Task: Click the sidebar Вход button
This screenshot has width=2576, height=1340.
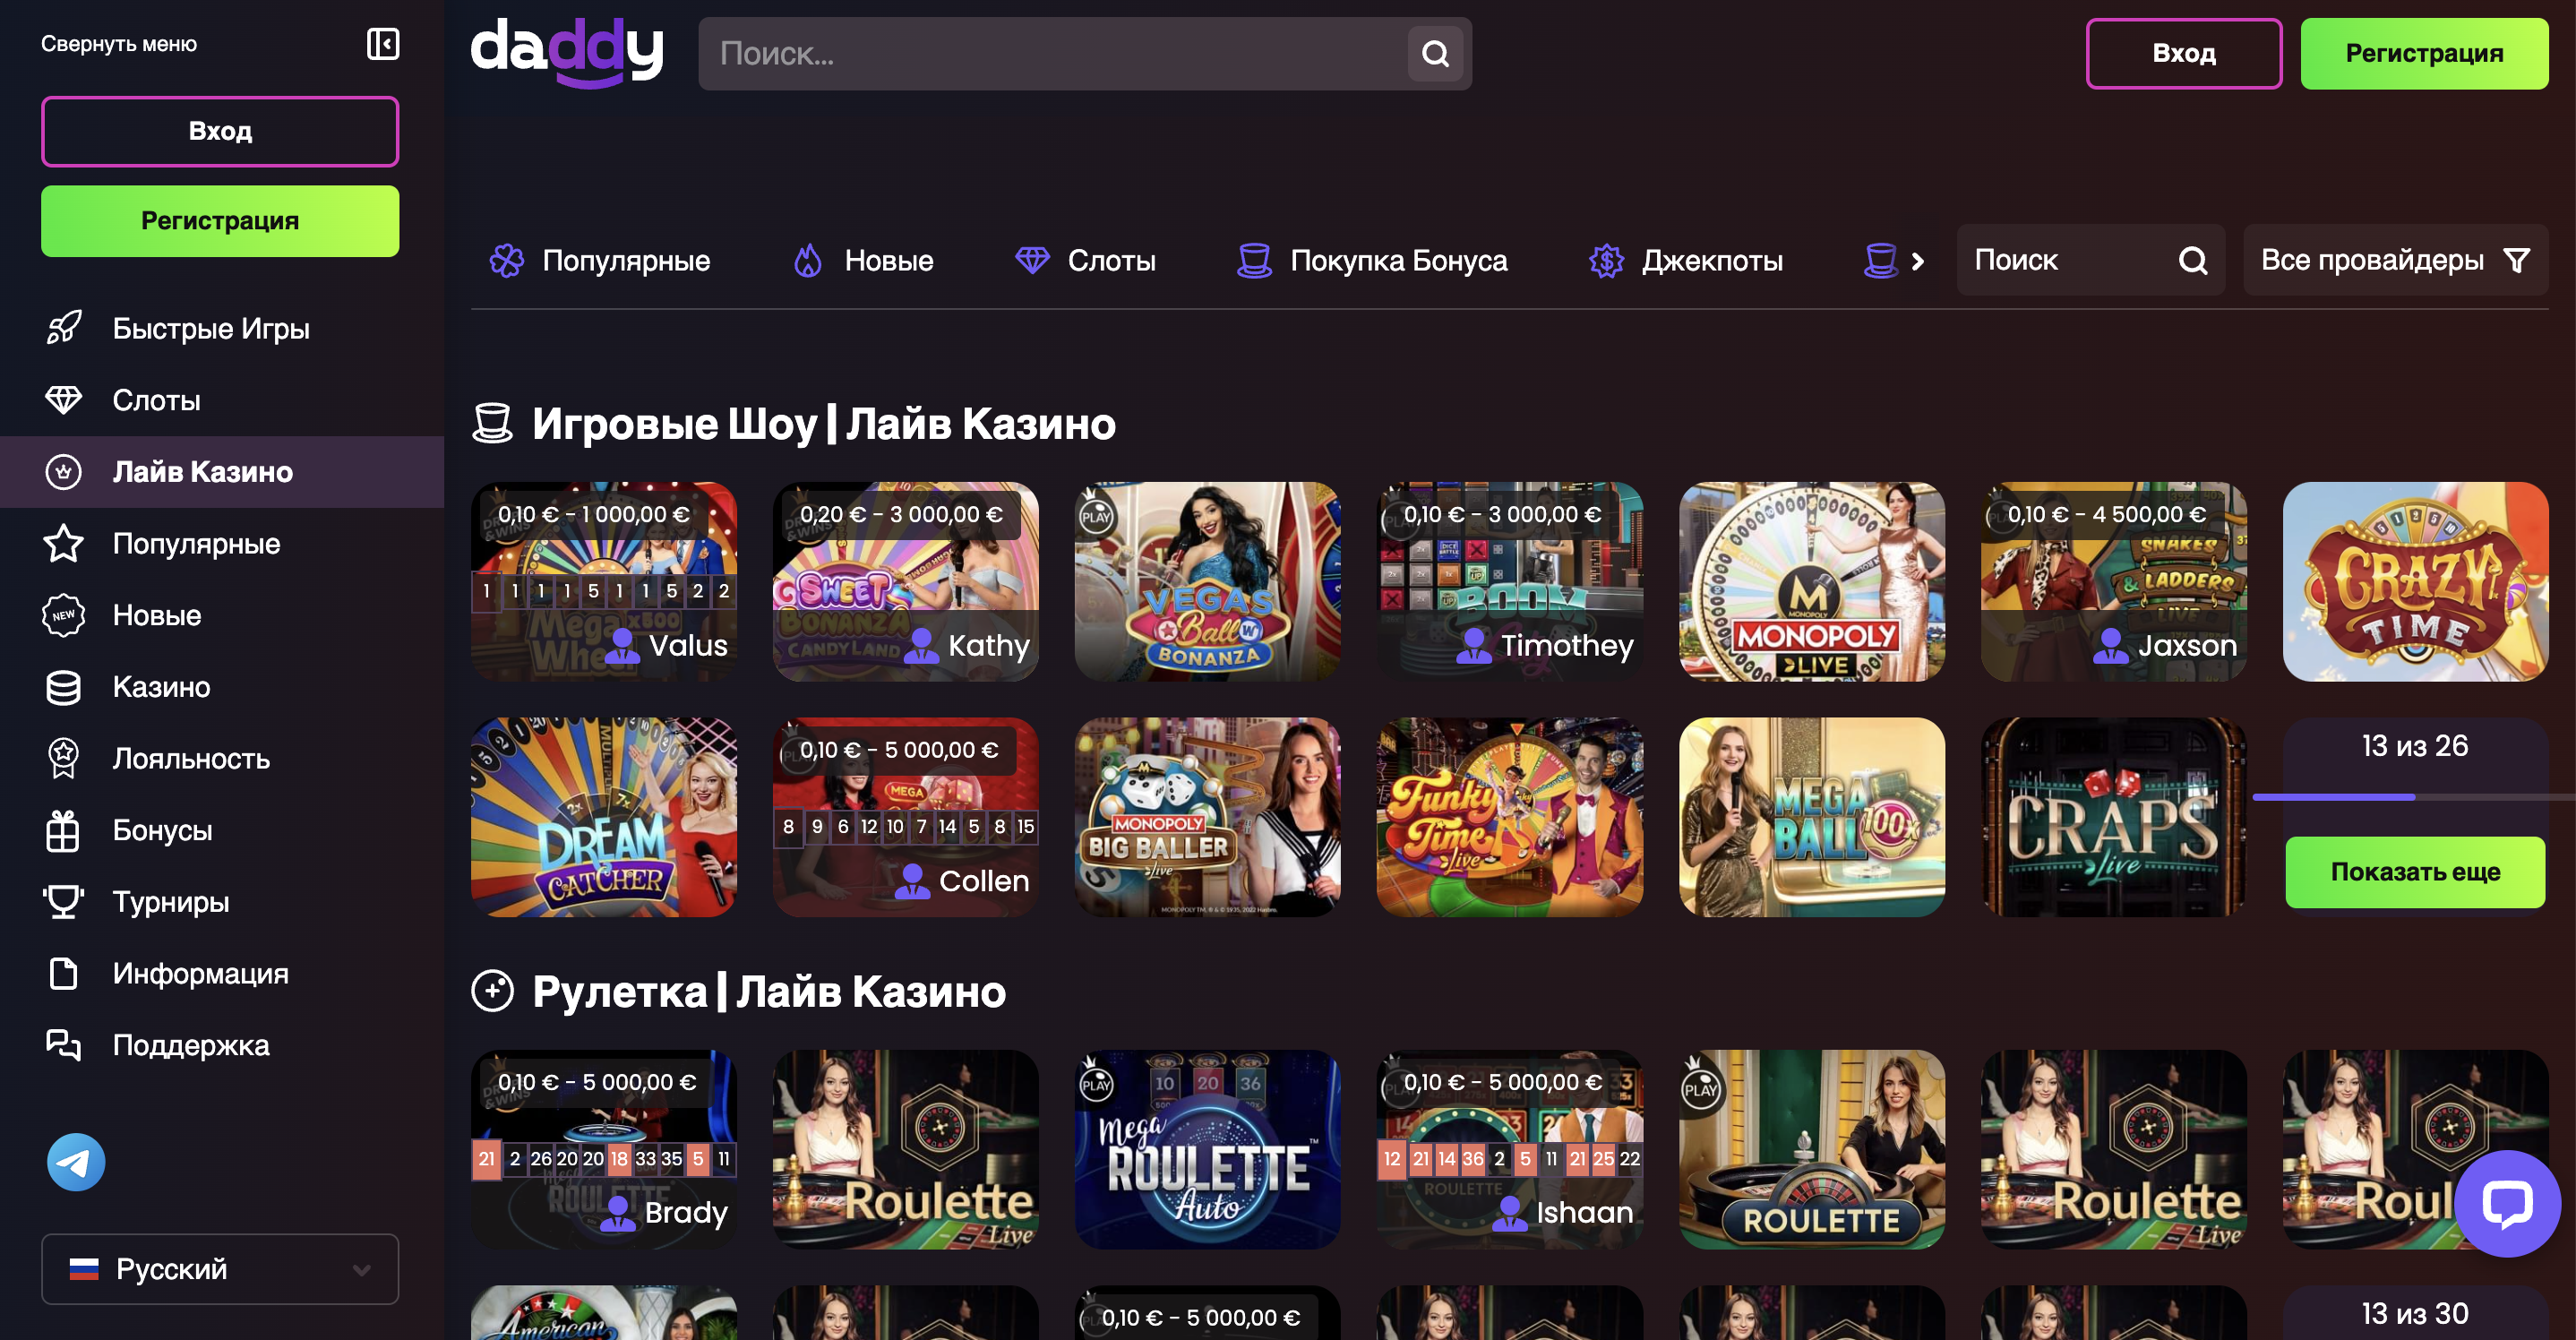Action: (x=220, y=131)
